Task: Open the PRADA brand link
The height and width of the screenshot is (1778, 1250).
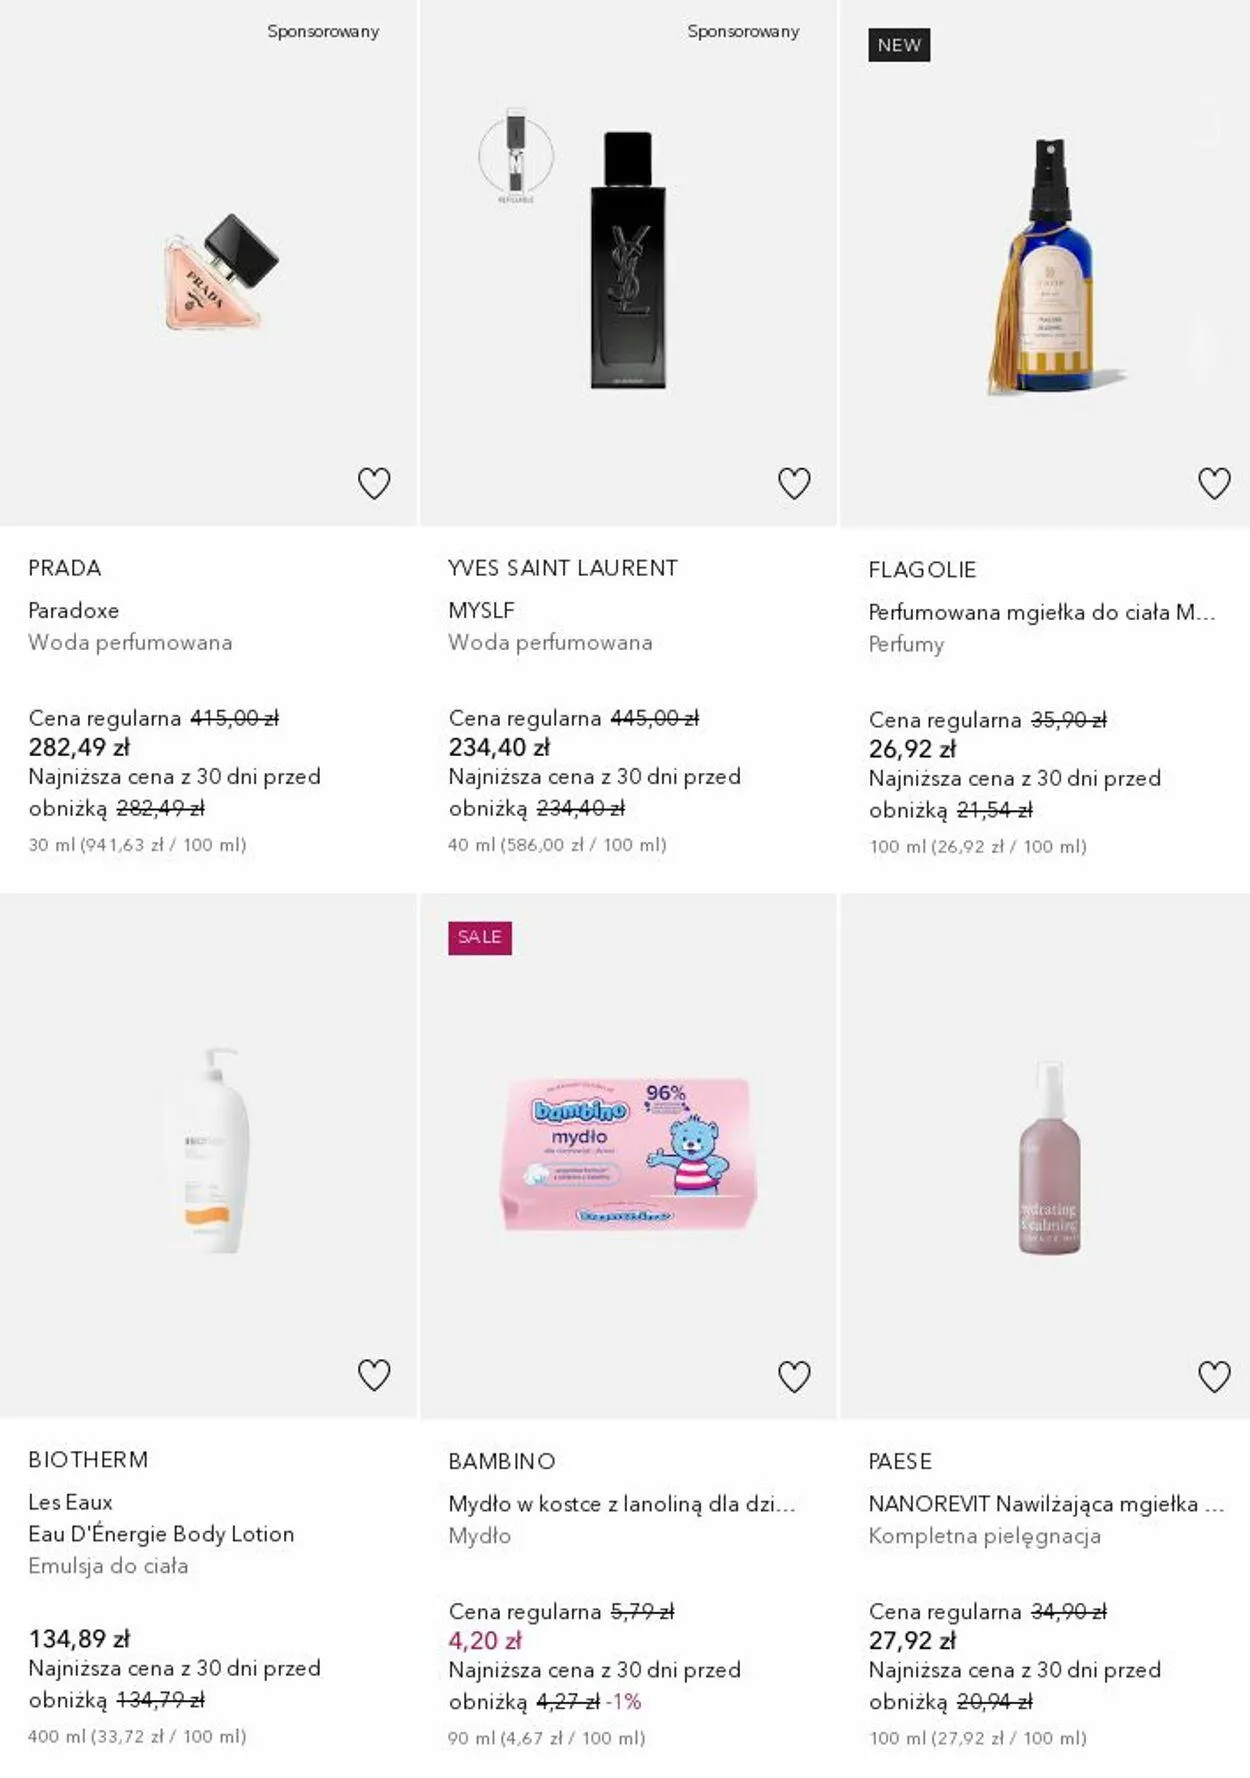Action: pos(65,568)
